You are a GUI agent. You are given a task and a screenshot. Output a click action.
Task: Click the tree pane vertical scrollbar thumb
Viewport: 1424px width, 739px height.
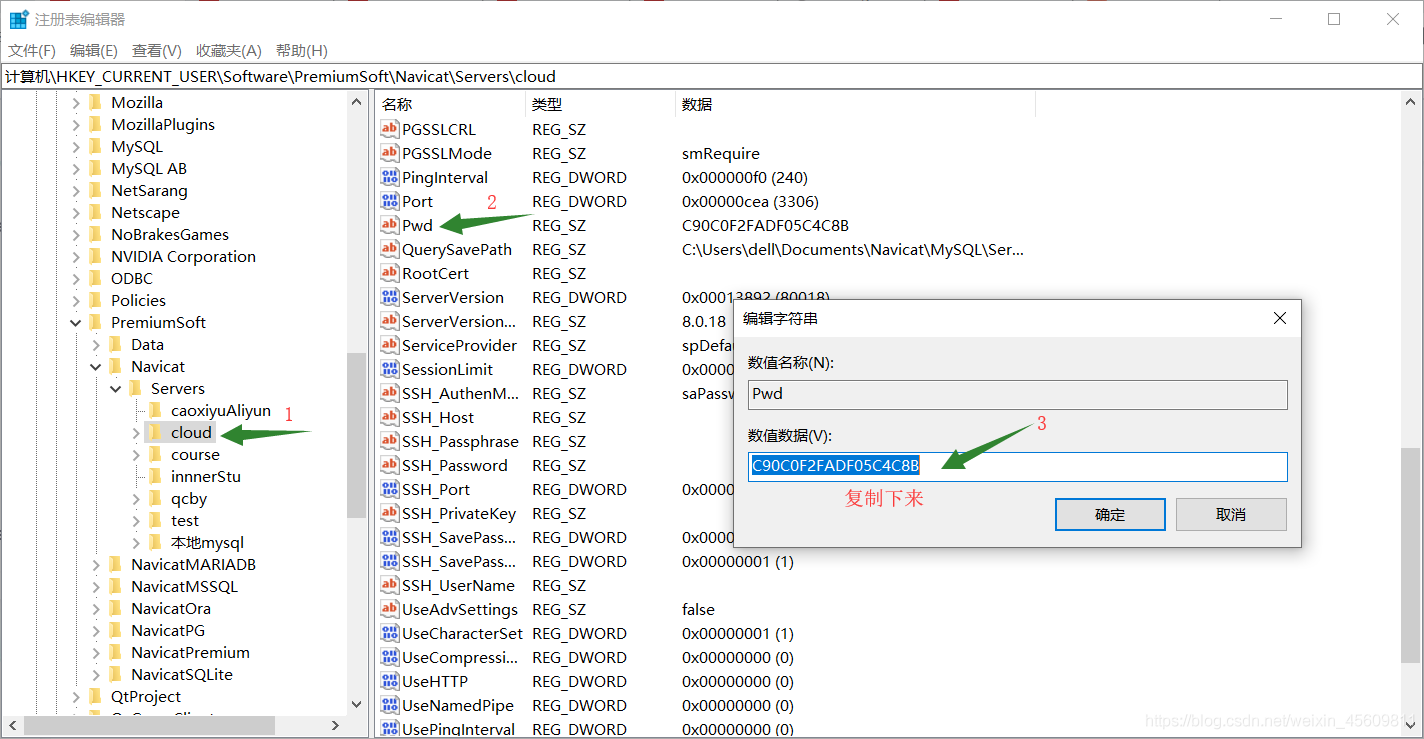[357, 436]
